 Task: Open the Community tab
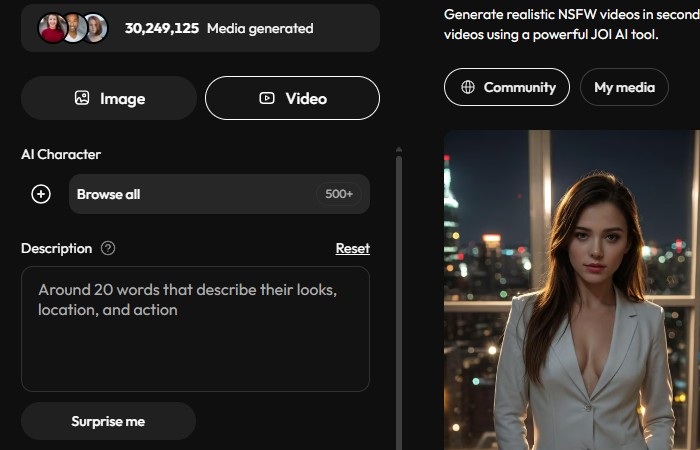tap(507, 87)
